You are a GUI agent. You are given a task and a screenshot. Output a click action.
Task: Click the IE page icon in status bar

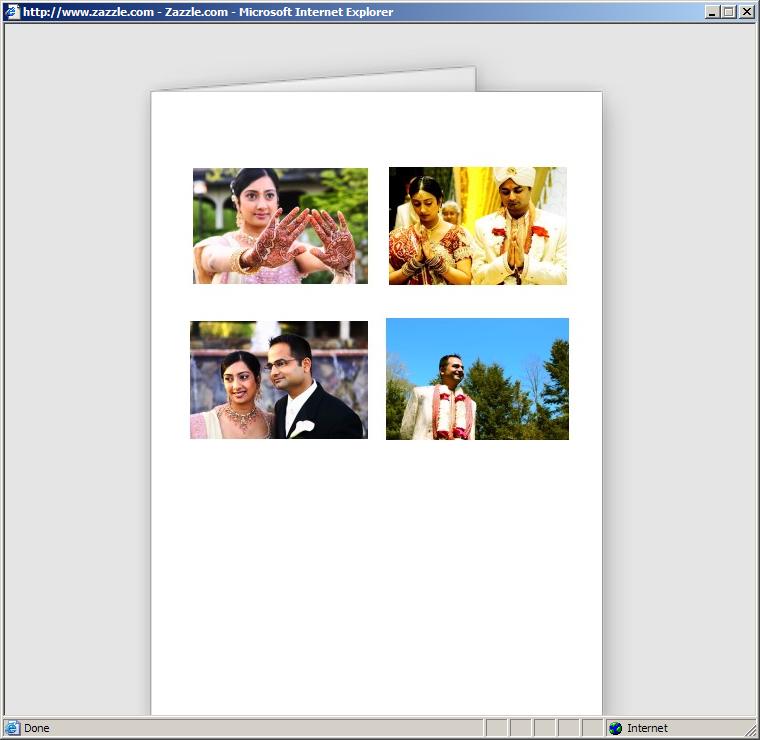(12, 728)
